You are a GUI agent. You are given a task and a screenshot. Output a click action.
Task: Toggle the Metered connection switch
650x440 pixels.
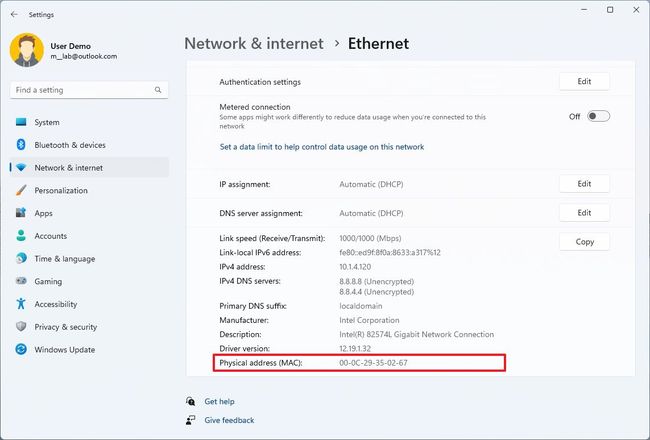[598, 116]
